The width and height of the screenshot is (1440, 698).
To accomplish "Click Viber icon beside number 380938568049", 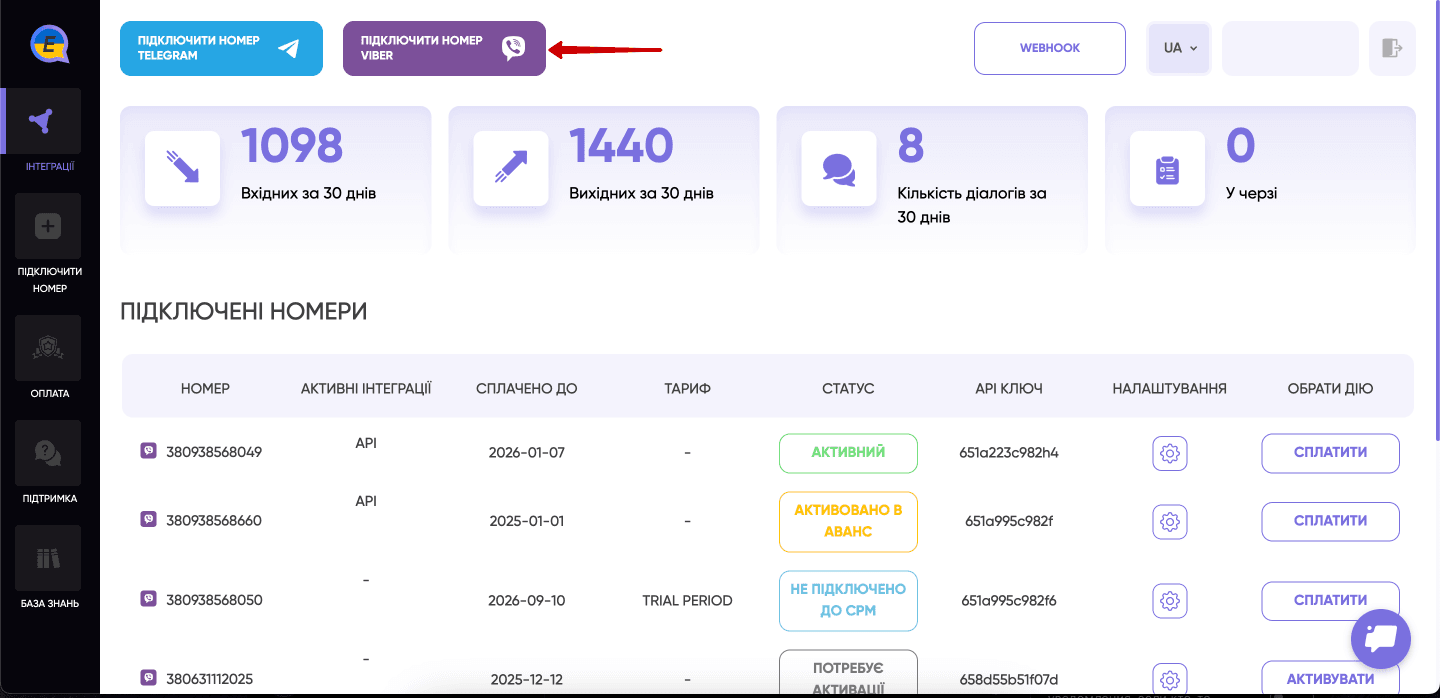I will pos(148,451).
